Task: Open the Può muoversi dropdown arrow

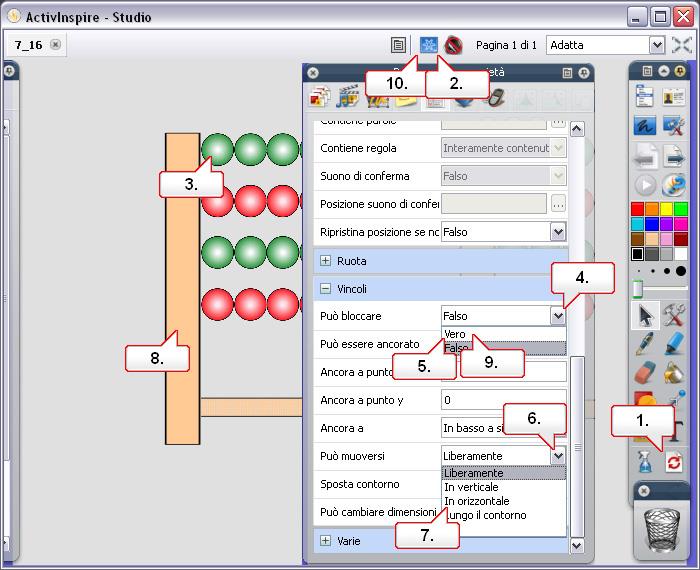Action: (558, 456)
